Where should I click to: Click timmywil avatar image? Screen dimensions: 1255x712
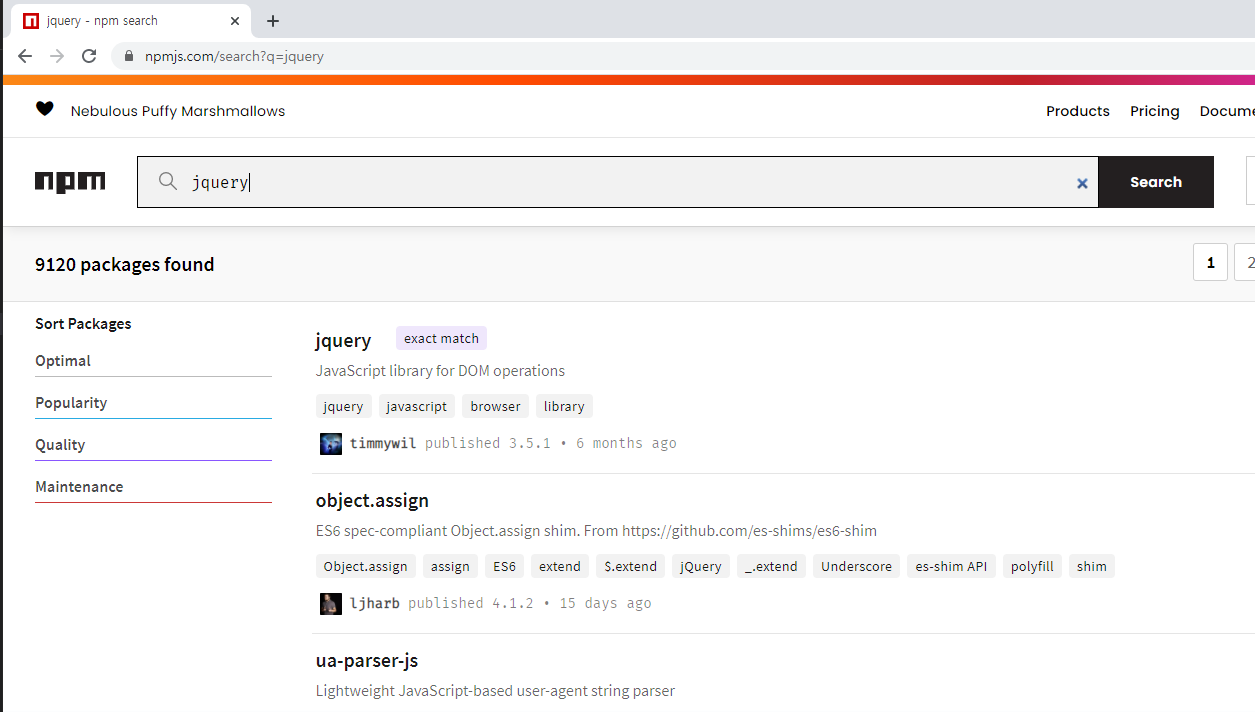tap(331, 444)
